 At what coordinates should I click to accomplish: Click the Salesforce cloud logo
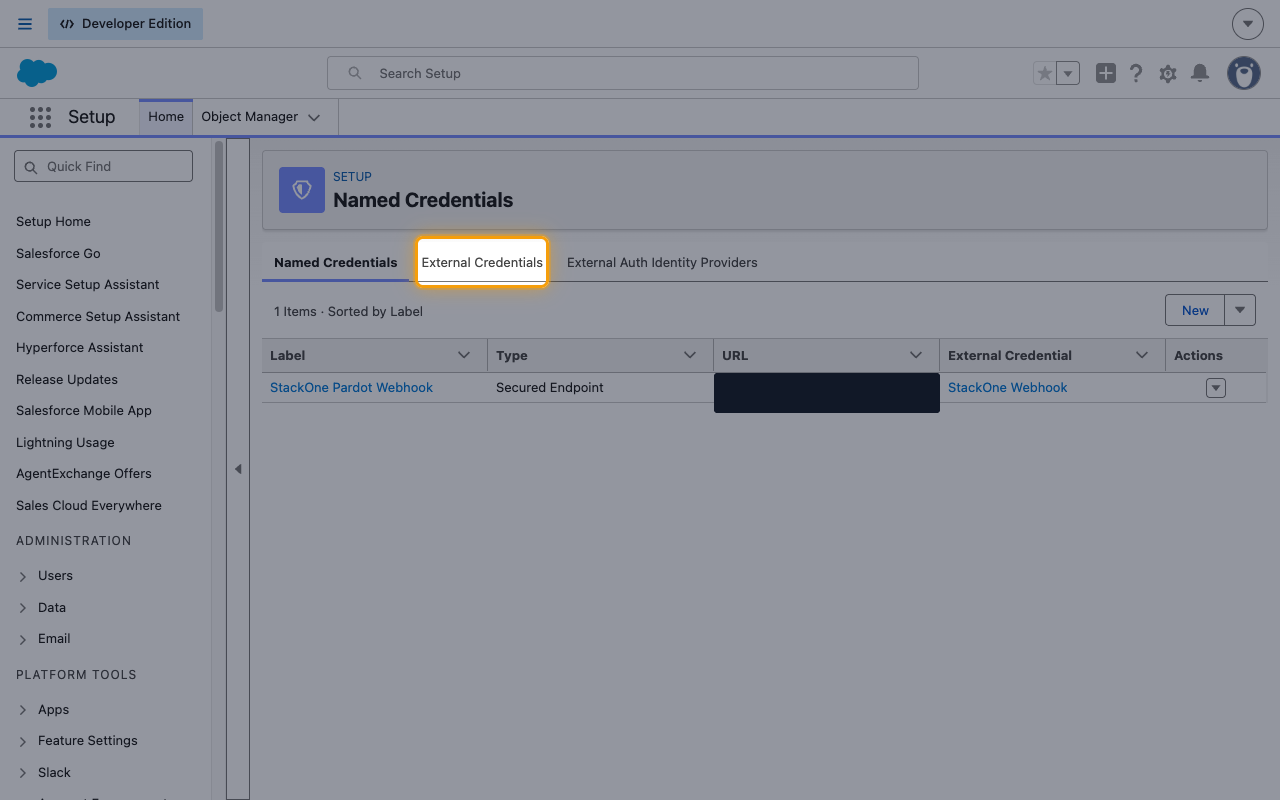coord(37,73)
